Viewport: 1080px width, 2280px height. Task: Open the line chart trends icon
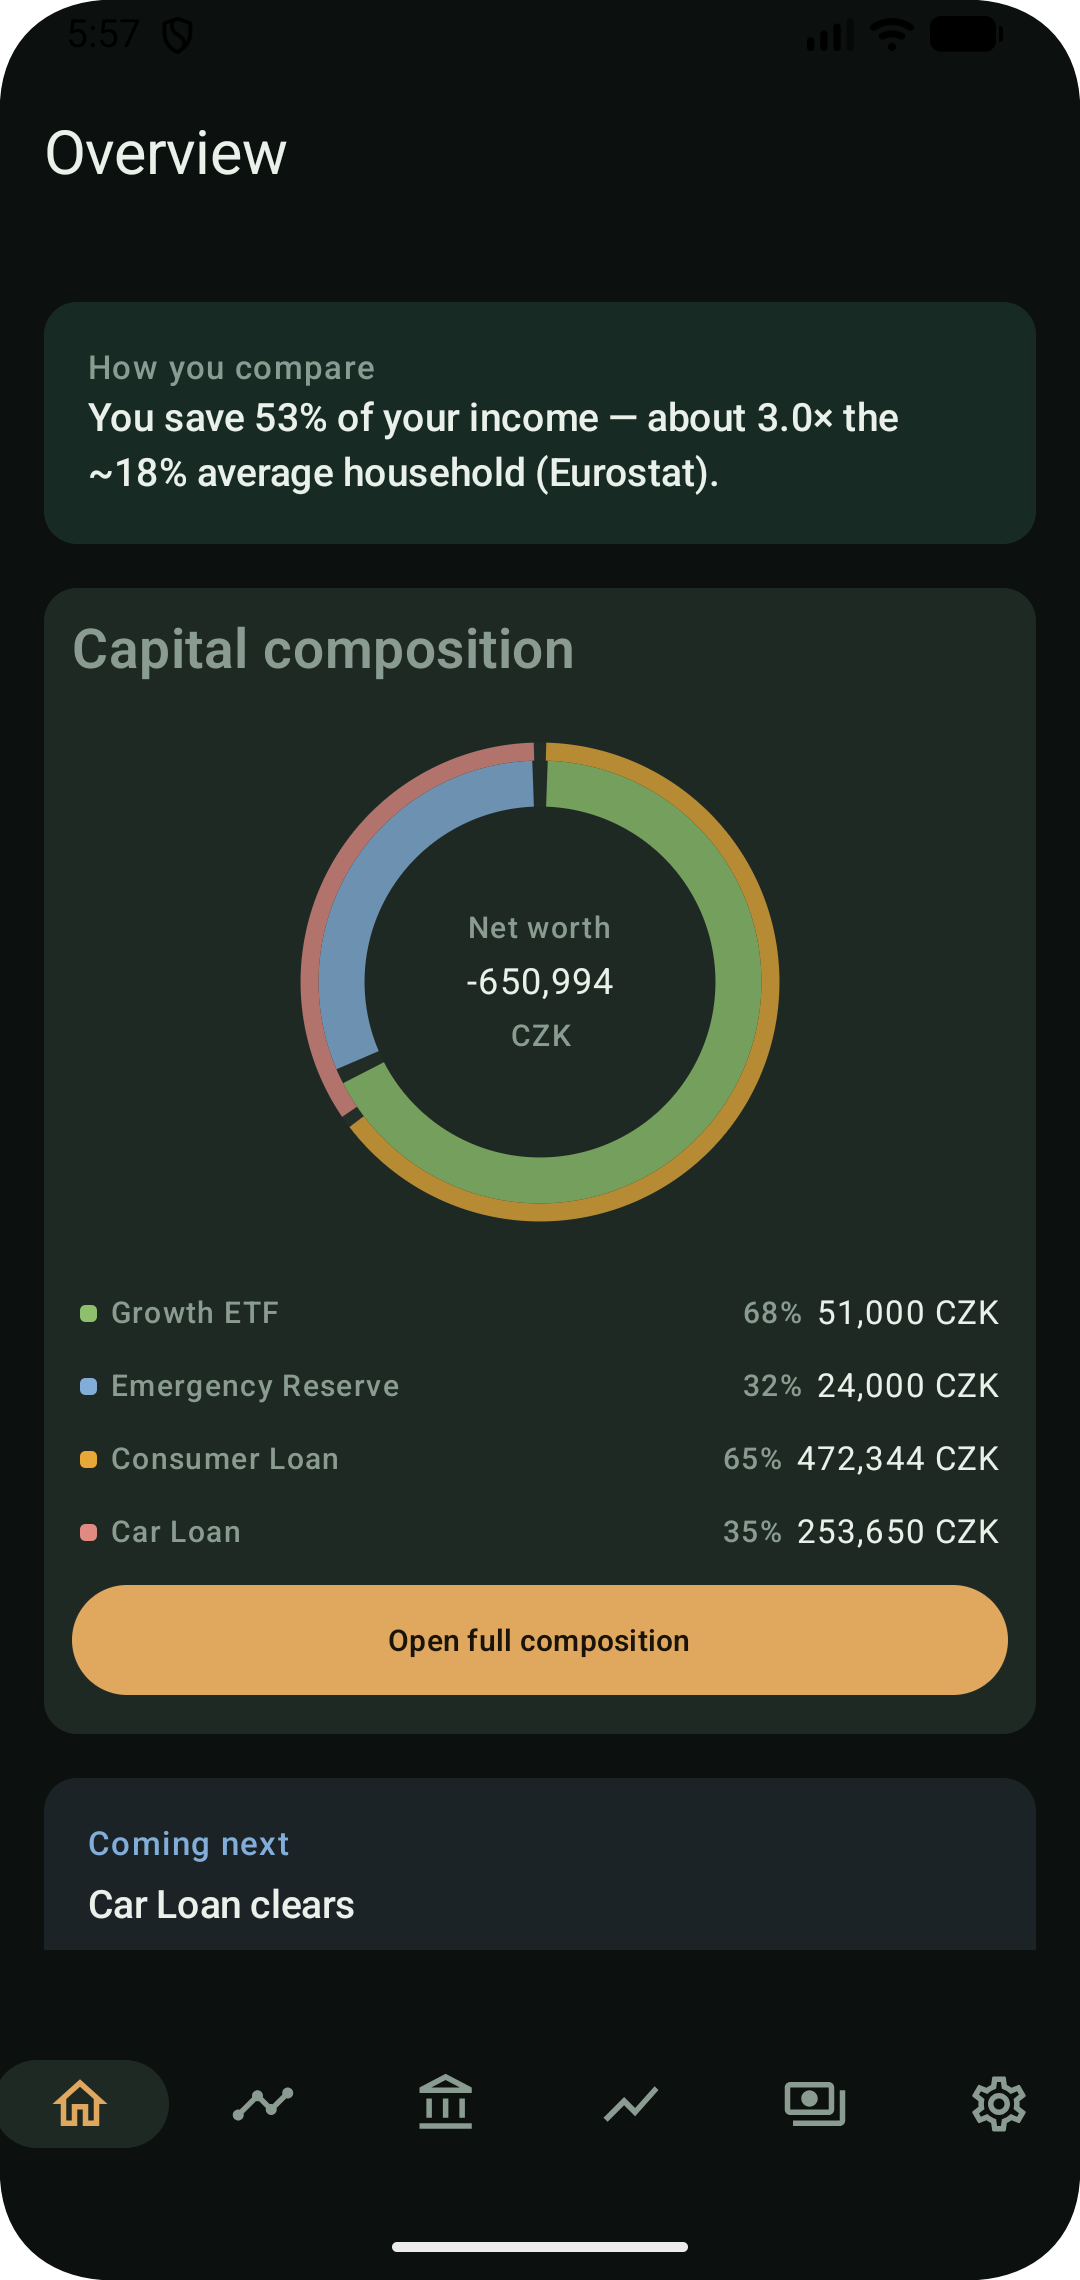631,2104
